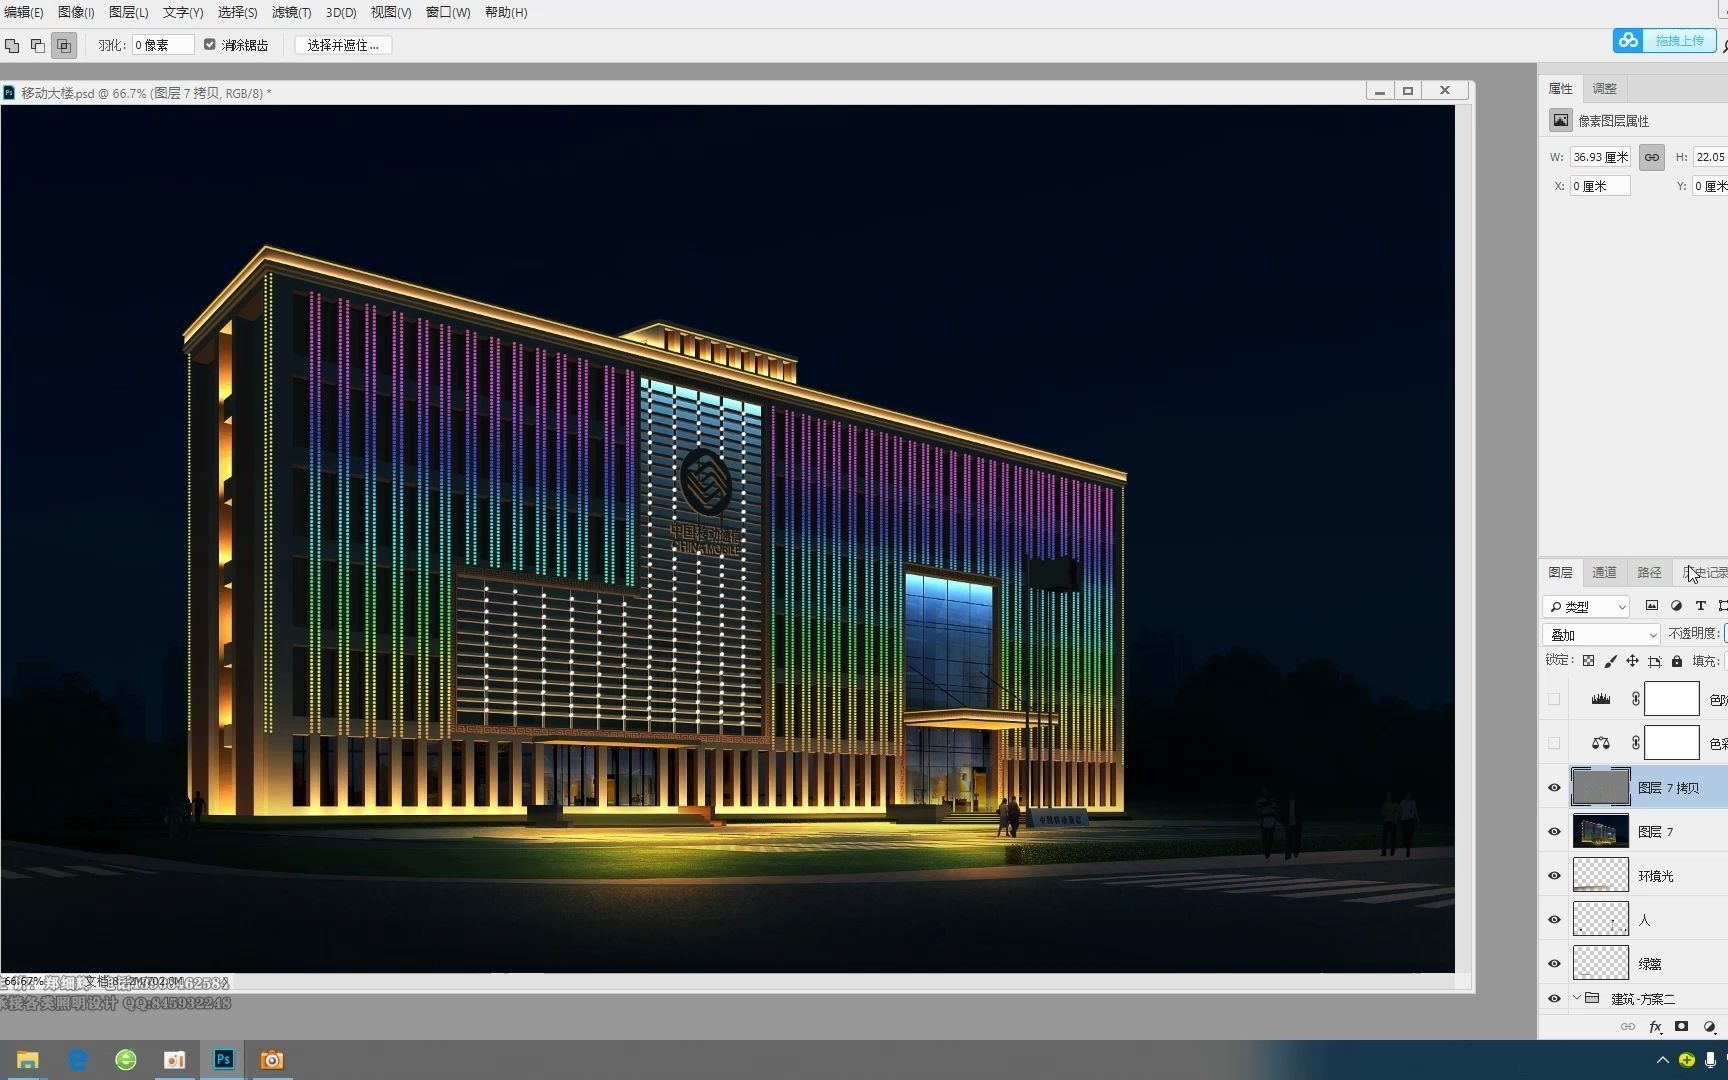Click the 拖拽上传 upload button
The width and height of the screenshot is (1728, 1080).
1680,40
